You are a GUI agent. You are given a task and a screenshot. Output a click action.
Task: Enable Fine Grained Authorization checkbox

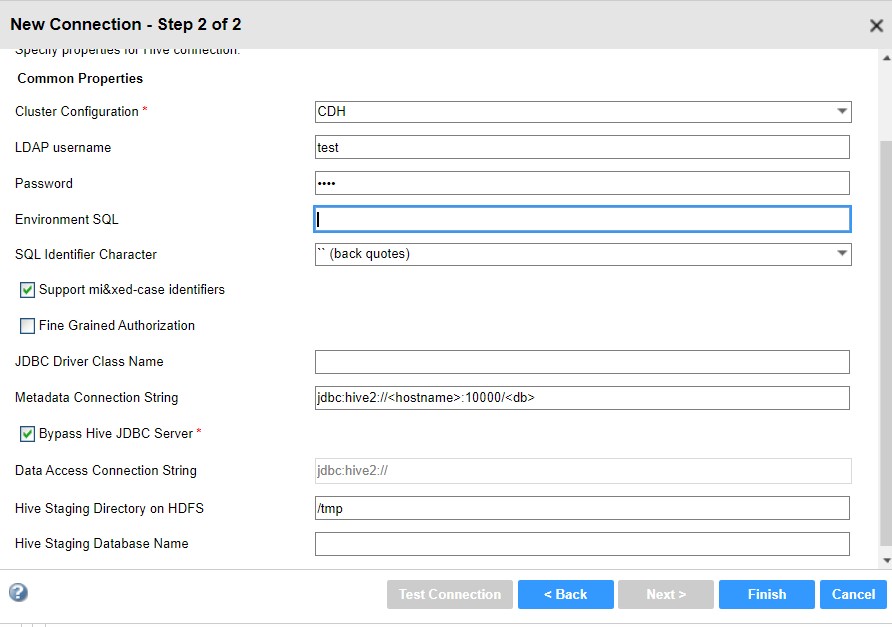tap(27, 326)
